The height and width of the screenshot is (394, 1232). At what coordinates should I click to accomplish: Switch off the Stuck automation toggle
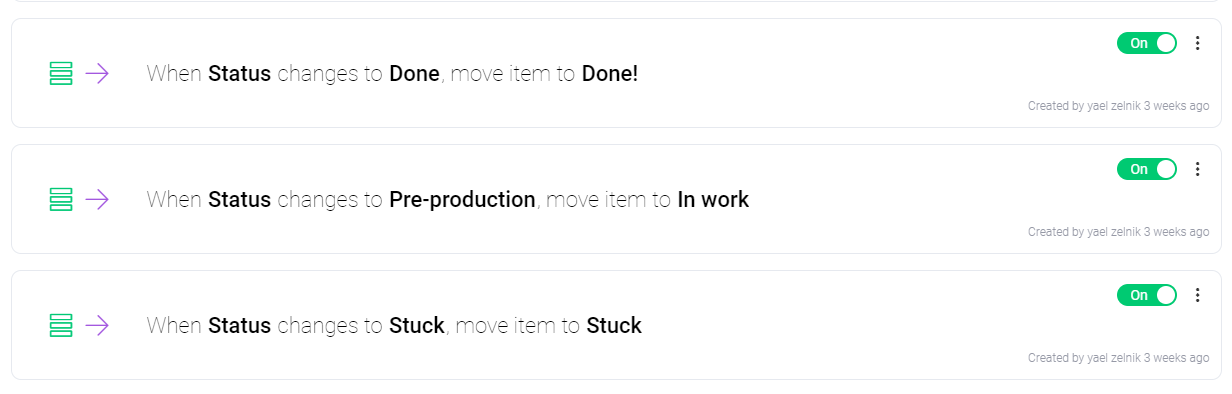pyautogui.click(x=1147, y=295)
